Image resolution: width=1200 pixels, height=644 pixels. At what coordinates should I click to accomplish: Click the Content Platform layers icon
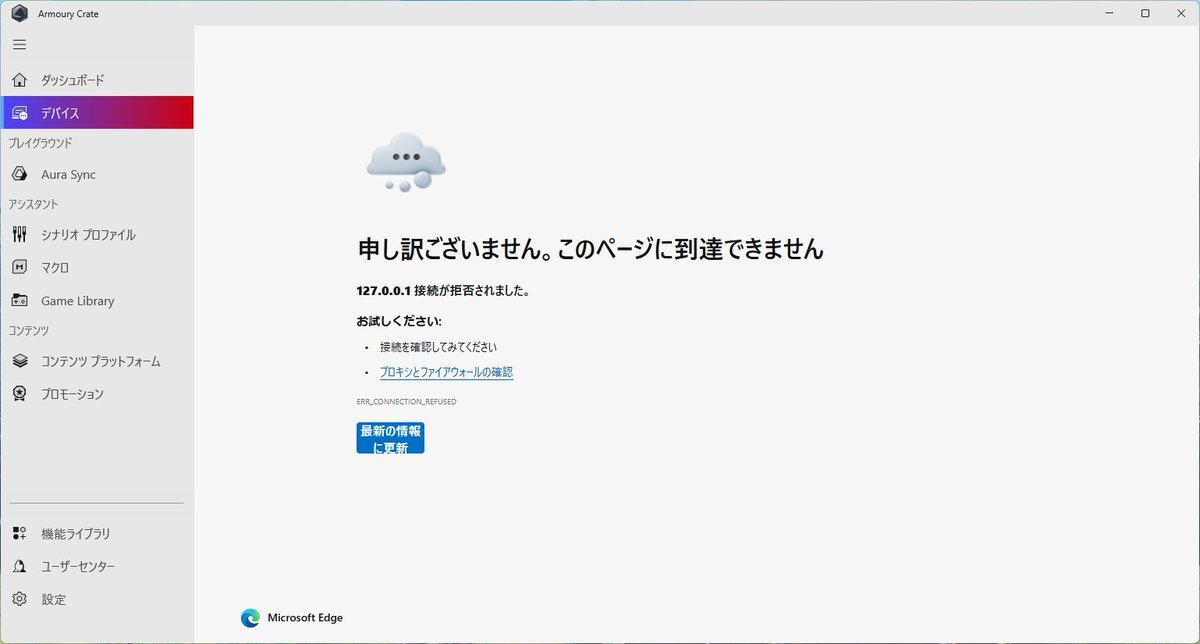pyautogui.click(x=20, y=361)
